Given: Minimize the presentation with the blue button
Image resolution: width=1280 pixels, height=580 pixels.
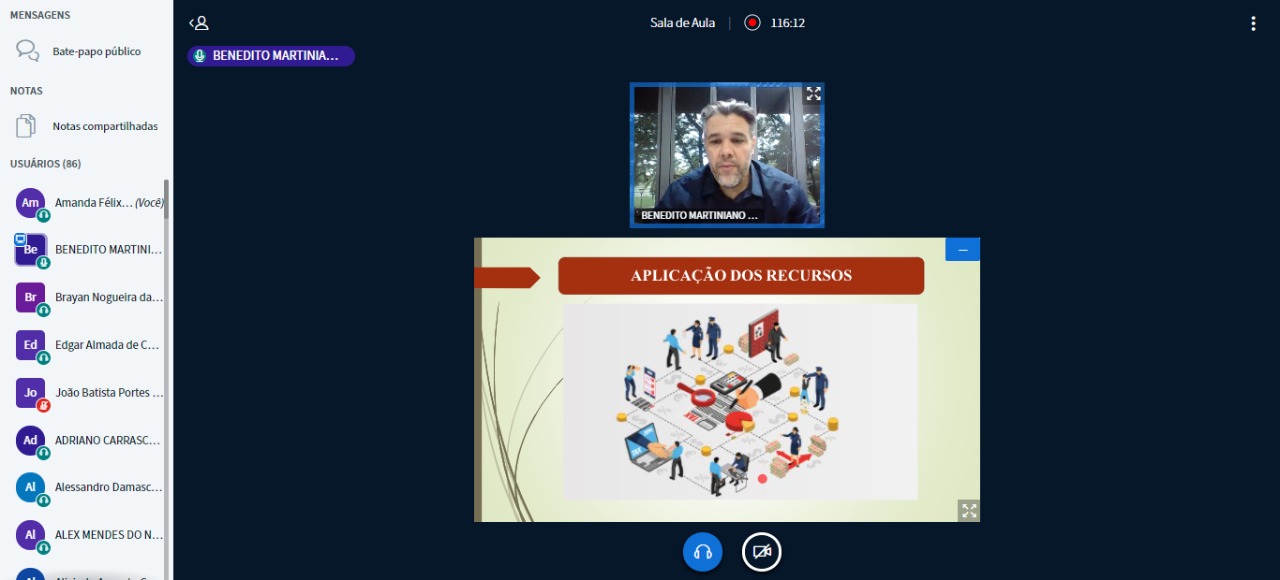Looking at the screenshot, I should tap(963, 250).
